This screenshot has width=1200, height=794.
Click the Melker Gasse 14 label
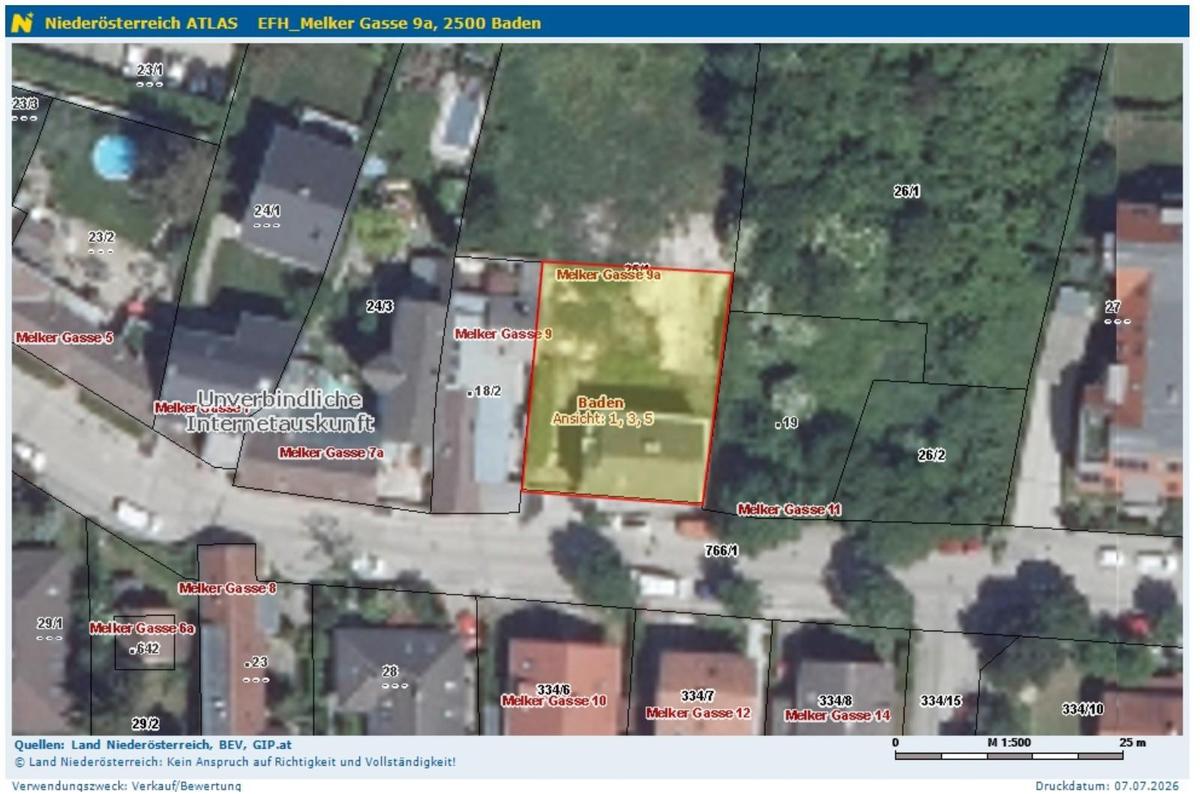(x=837, y=715)
